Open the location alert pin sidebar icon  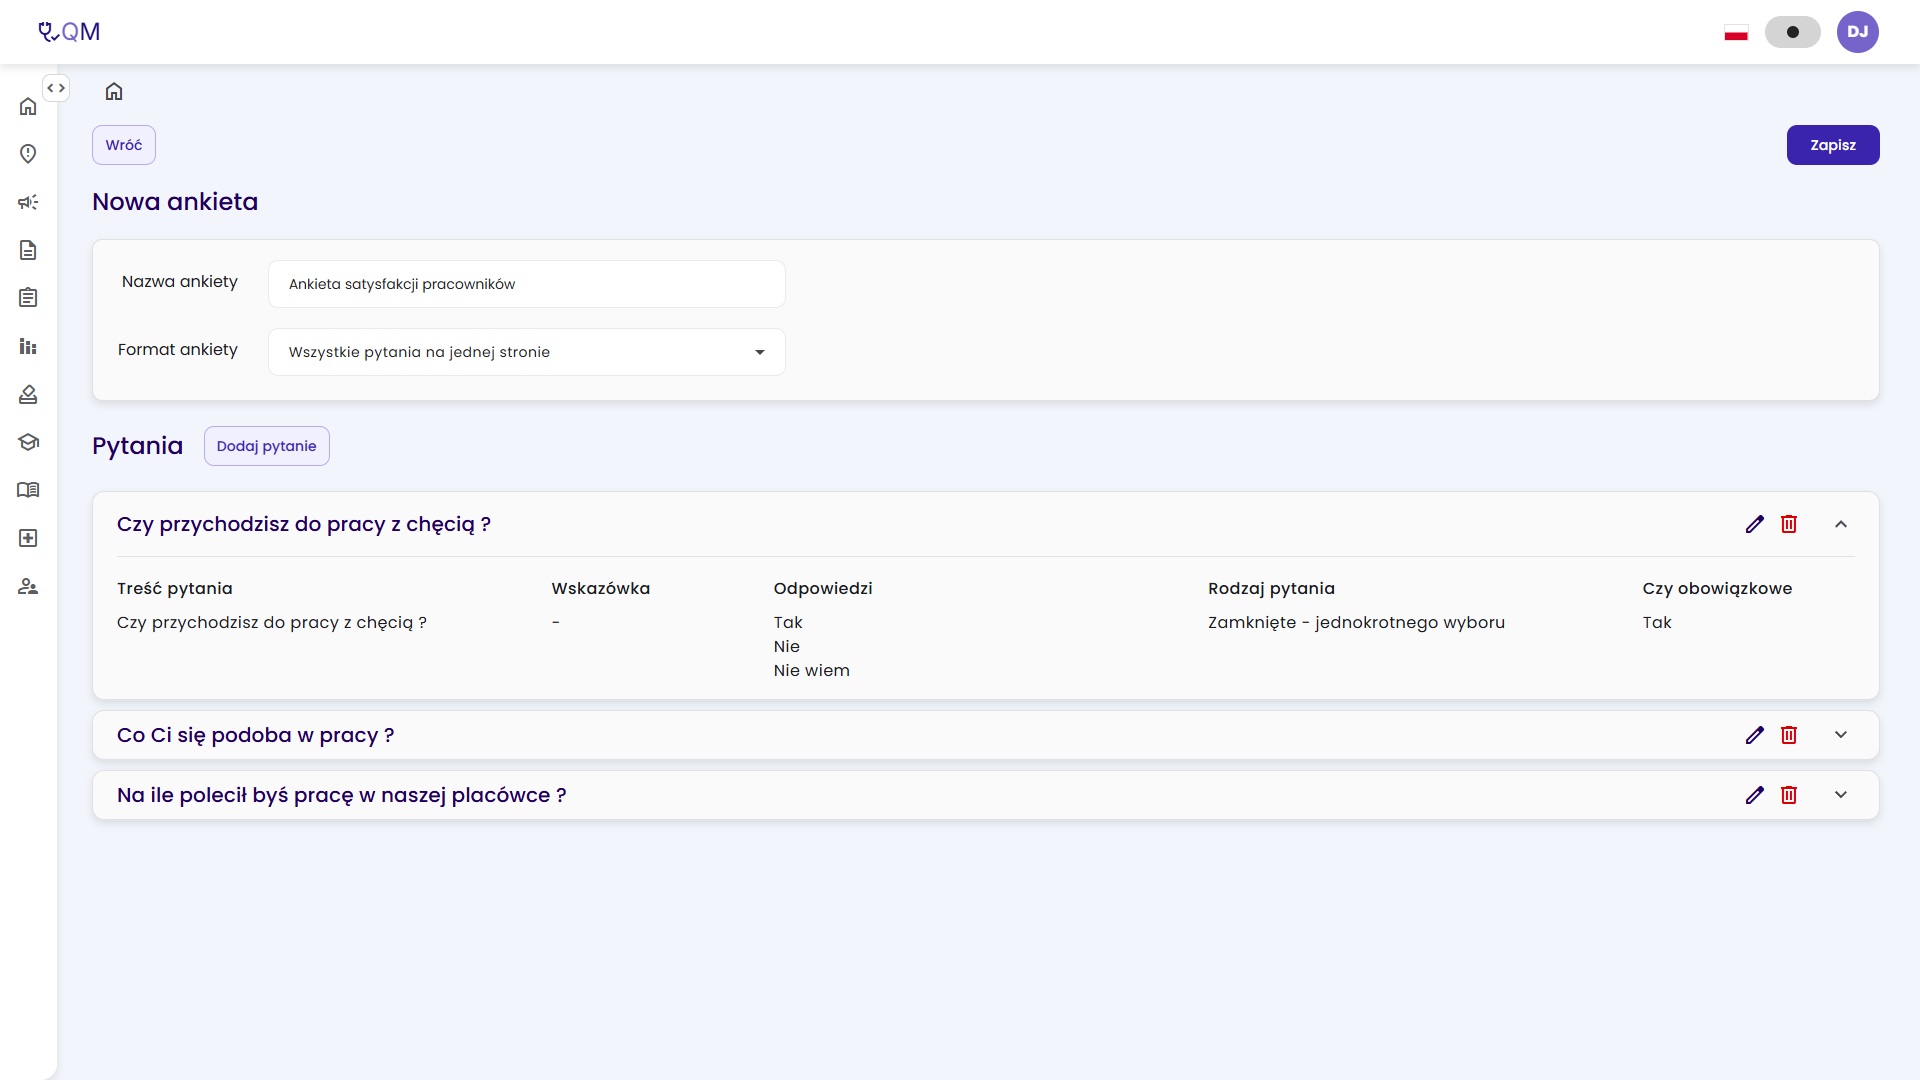28,154
